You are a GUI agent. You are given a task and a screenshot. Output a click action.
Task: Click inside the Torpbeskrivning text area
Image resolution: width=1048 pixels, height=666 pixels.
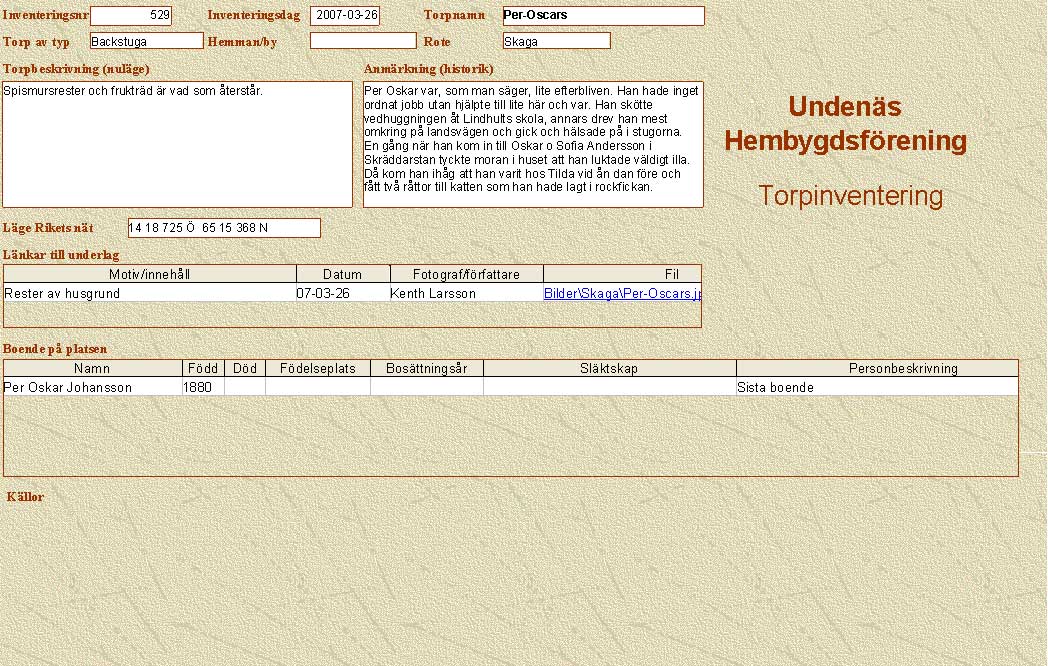[x=178, y=145]
